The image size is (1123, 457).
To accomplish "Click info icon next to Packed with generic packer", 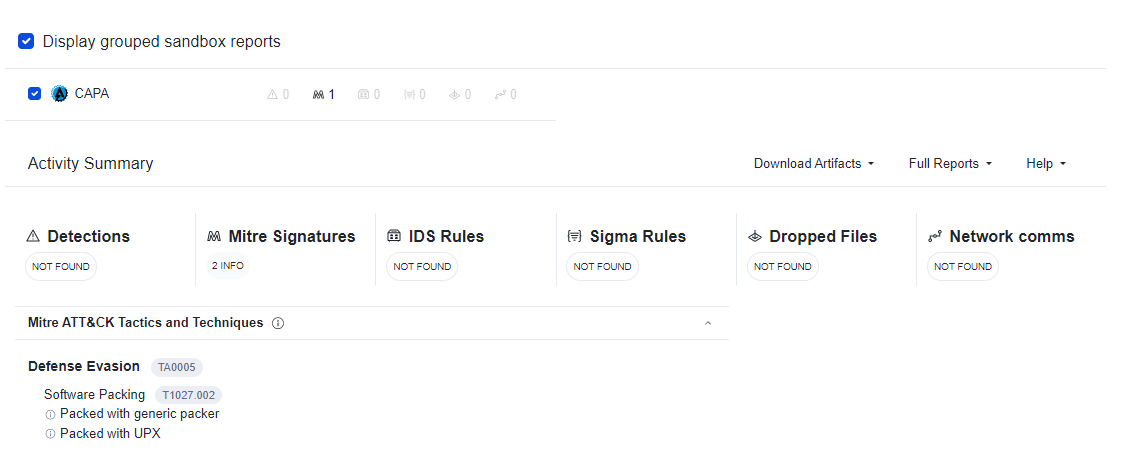I will coord(50,414).
